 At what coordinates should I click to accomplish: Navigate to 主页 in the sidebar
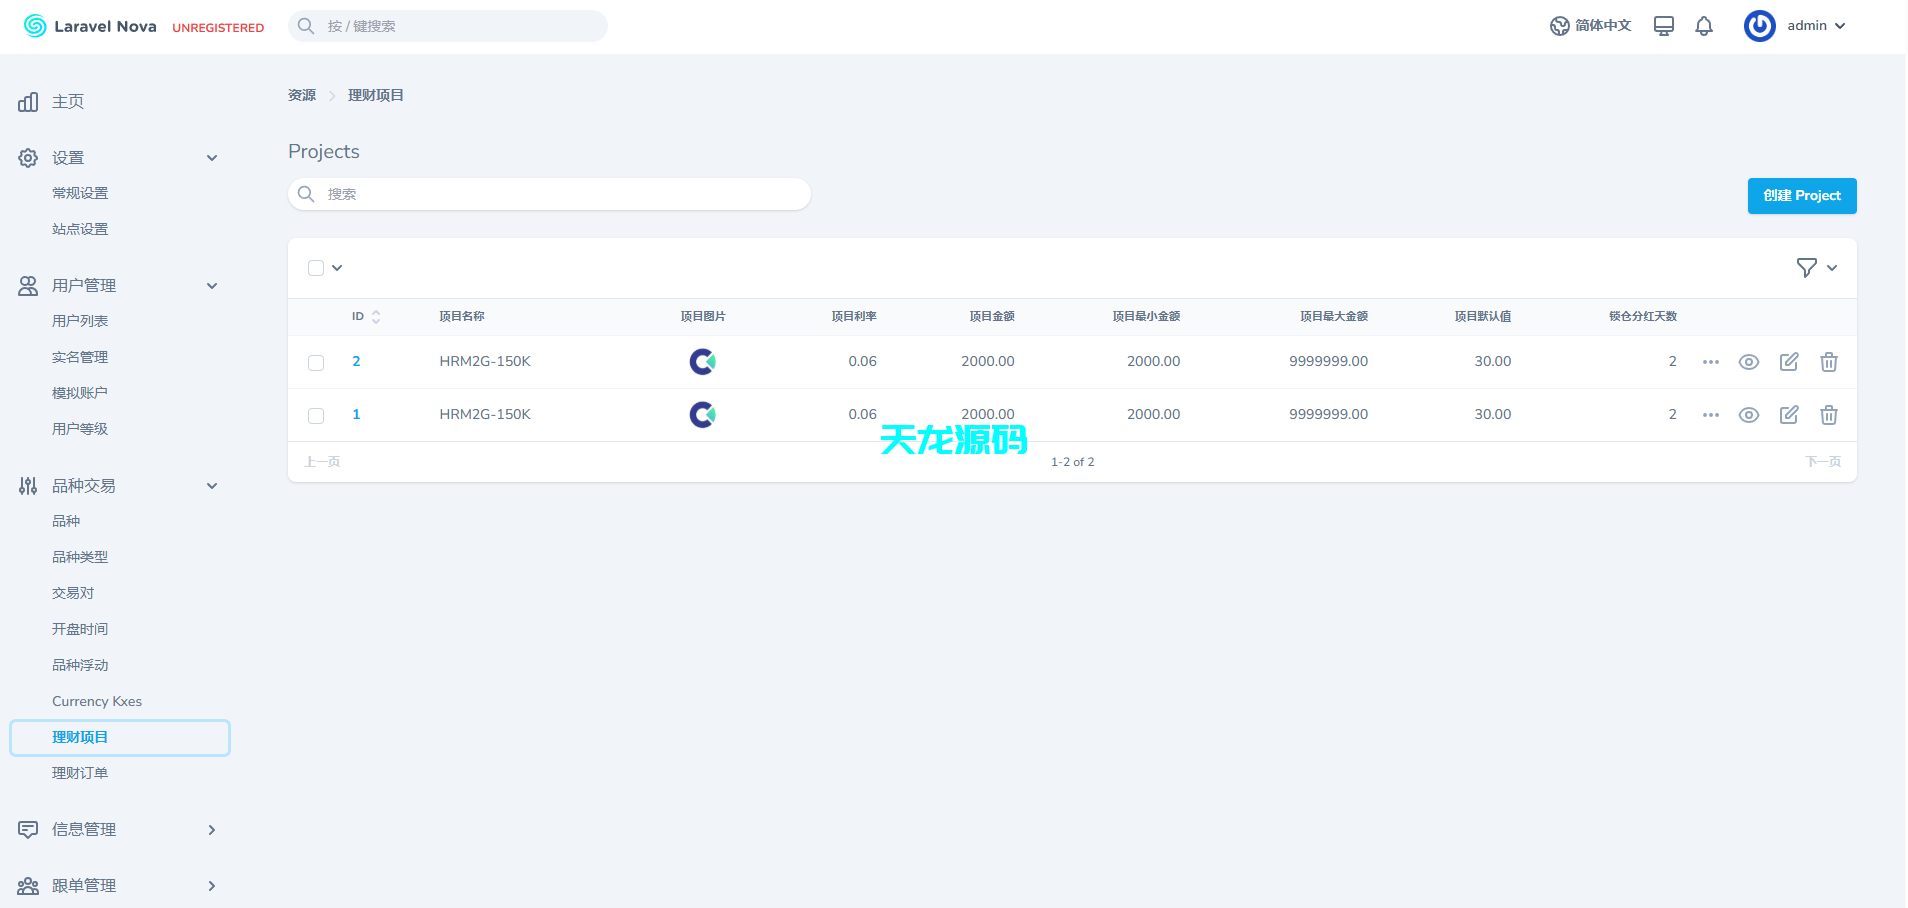pos(67,101)
